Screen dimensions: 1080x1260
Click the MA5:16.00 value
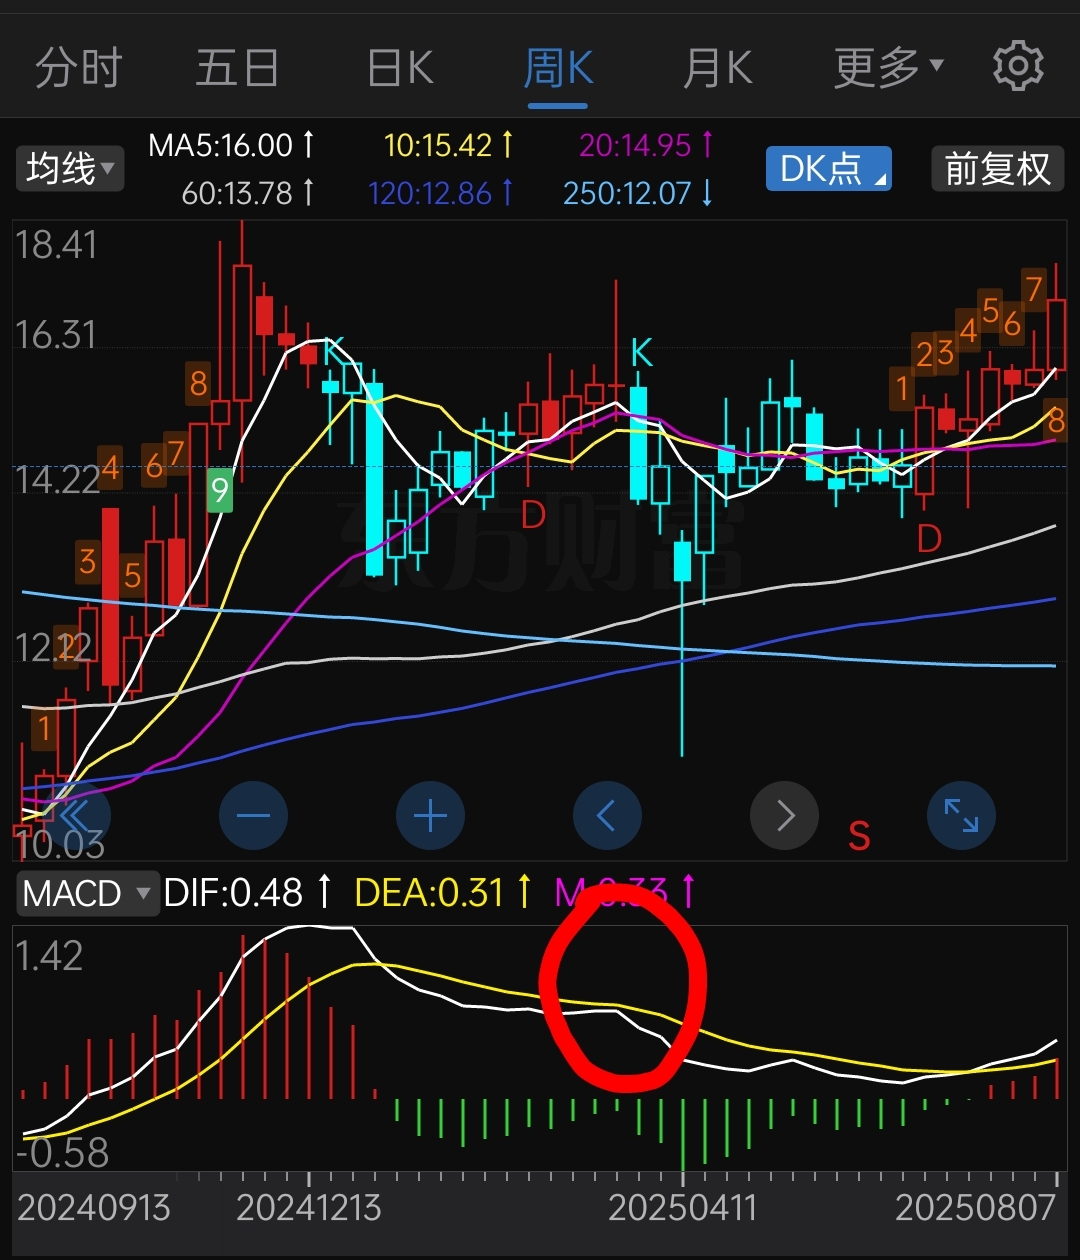[x=231, y=145]
